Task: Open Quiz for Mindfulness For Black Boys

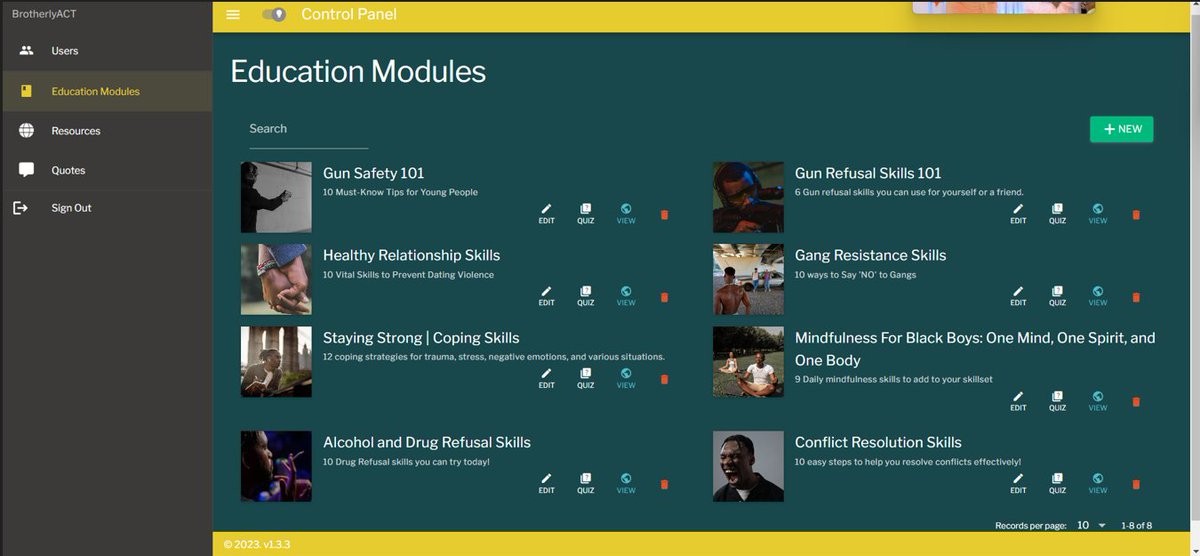Action: pos(1057,401)
